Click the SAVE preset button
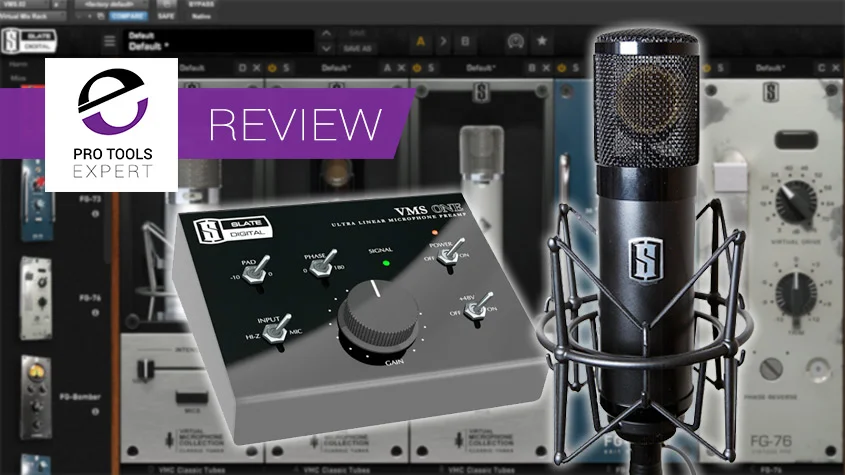Image resolution: width=845 pixels, height=475 pixels. point(357,33)
